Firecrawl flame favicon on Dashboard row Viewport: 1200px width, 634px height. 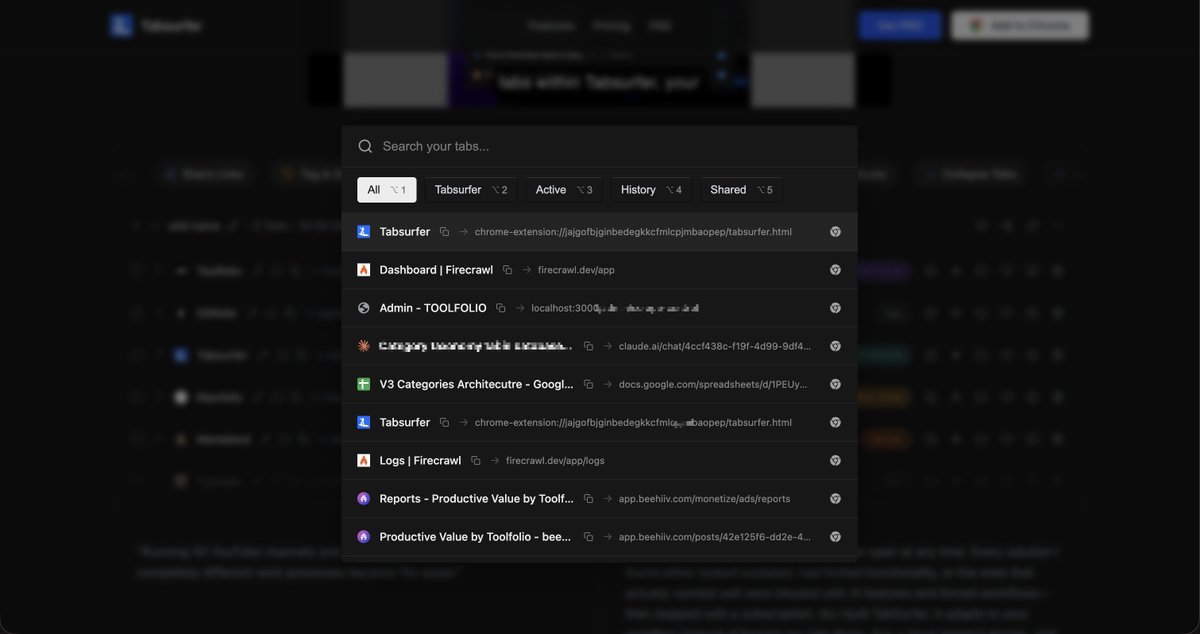click(364, 270)
